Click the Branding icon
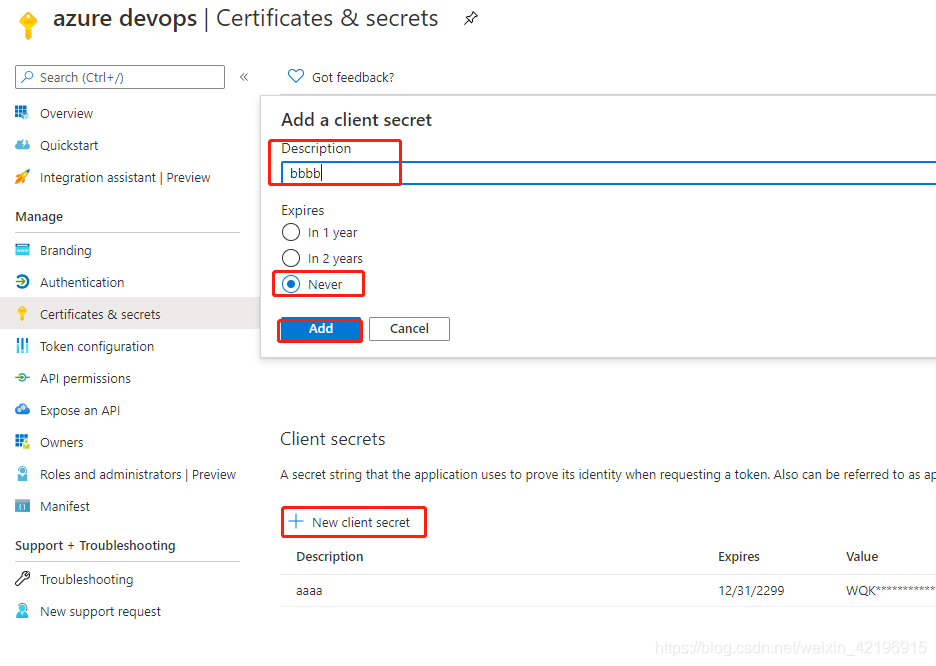The image size is (936, 666). tap(22, 250)
